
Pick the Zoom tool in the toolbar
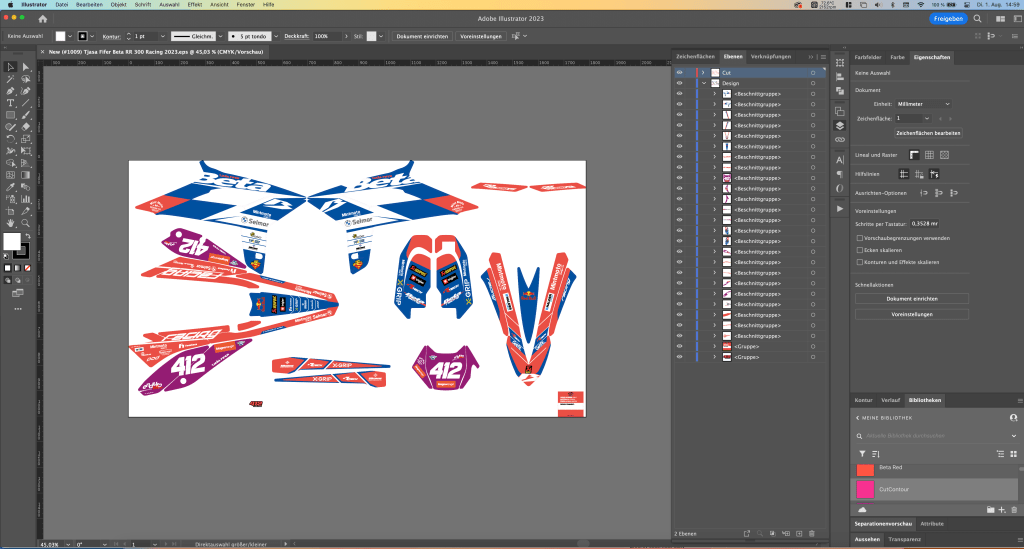pos(25,222)
